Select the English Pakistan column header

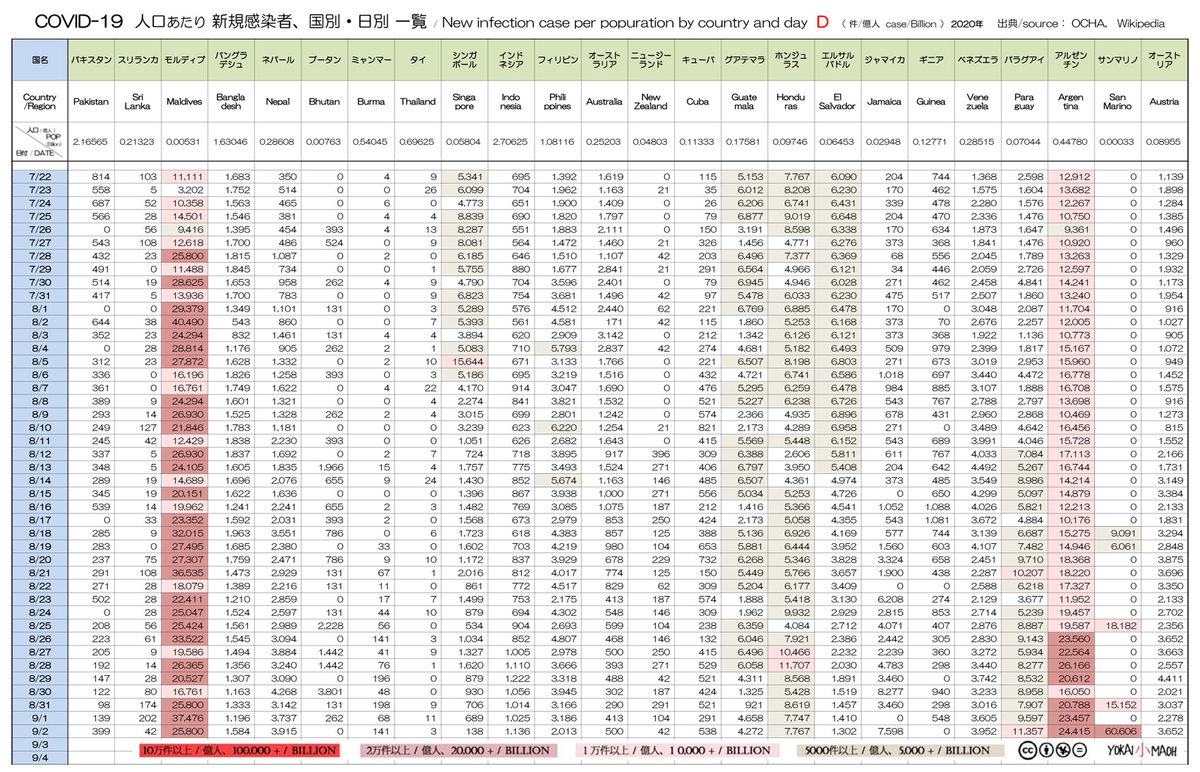pyautogui.click(x=90, y=101)
